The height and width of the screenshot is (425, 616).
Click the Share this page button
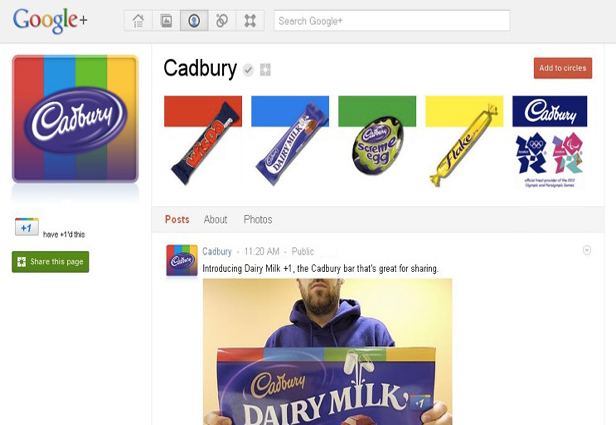pos(50,262)
